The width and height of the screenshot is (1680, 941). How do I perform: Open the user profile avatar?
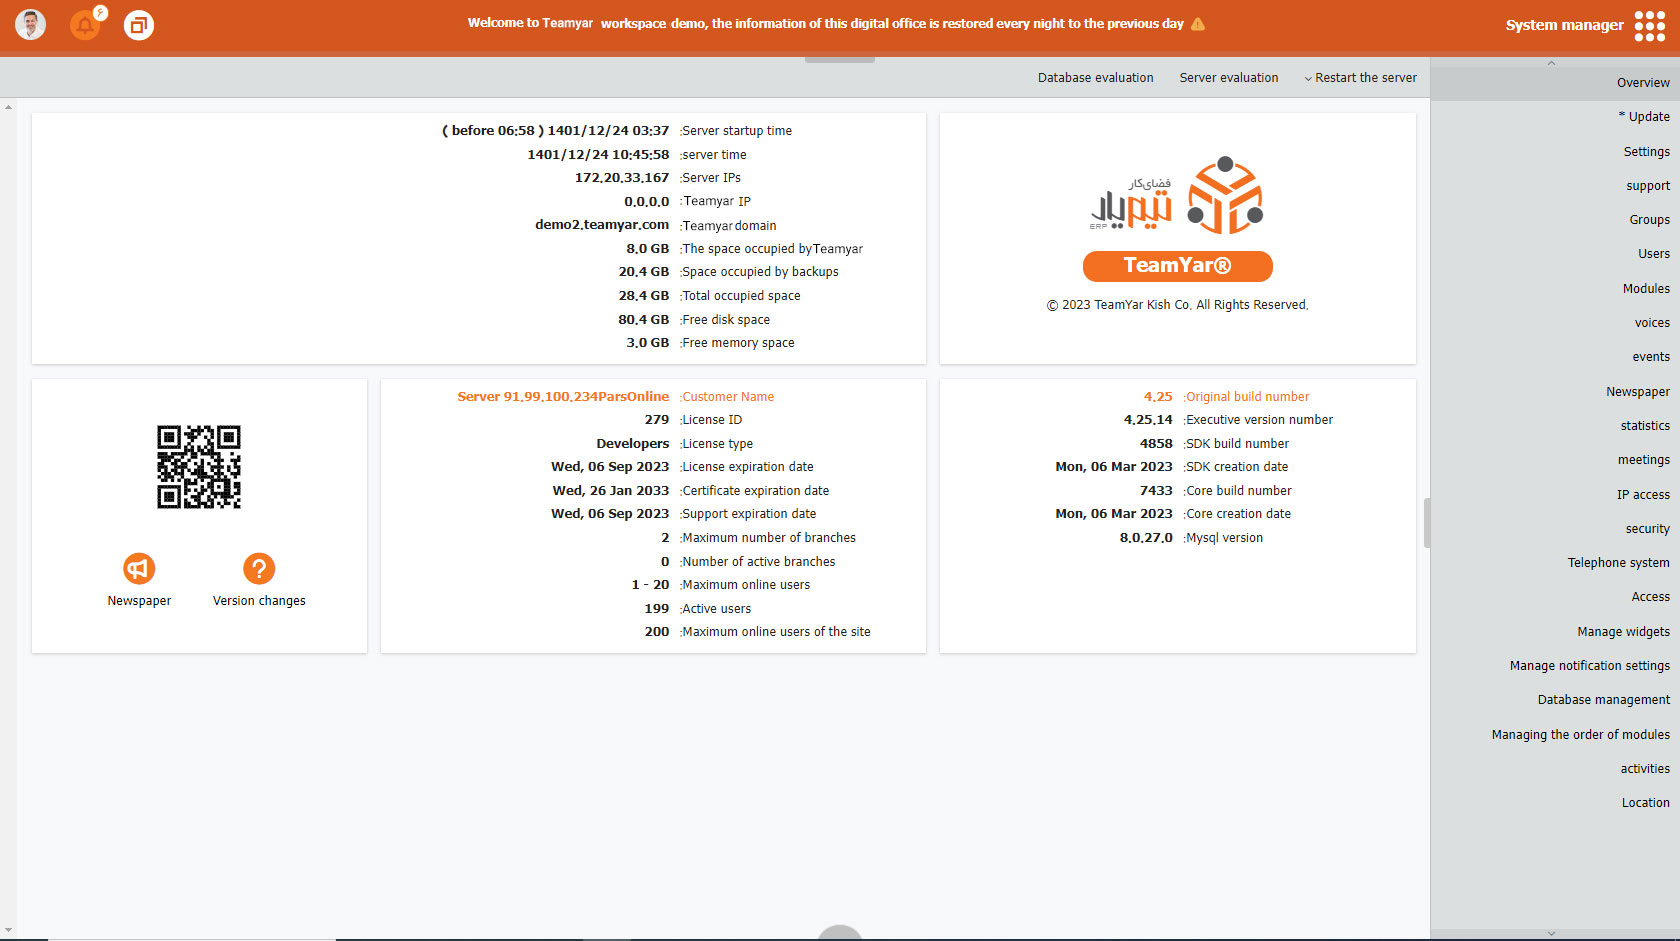tap(30, 25)
